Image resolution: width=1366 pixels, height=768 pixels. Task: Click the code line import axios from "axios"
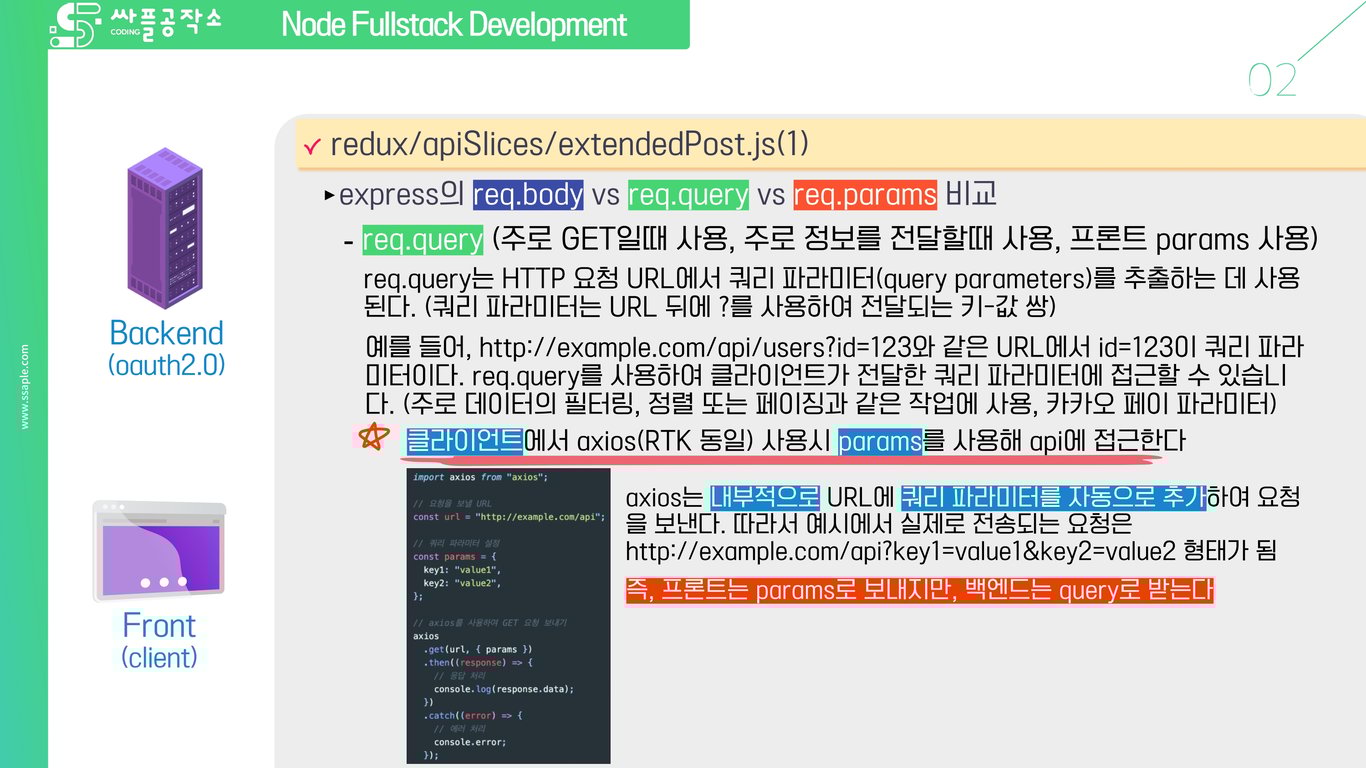pyautogui.click(x=480, y=477)
